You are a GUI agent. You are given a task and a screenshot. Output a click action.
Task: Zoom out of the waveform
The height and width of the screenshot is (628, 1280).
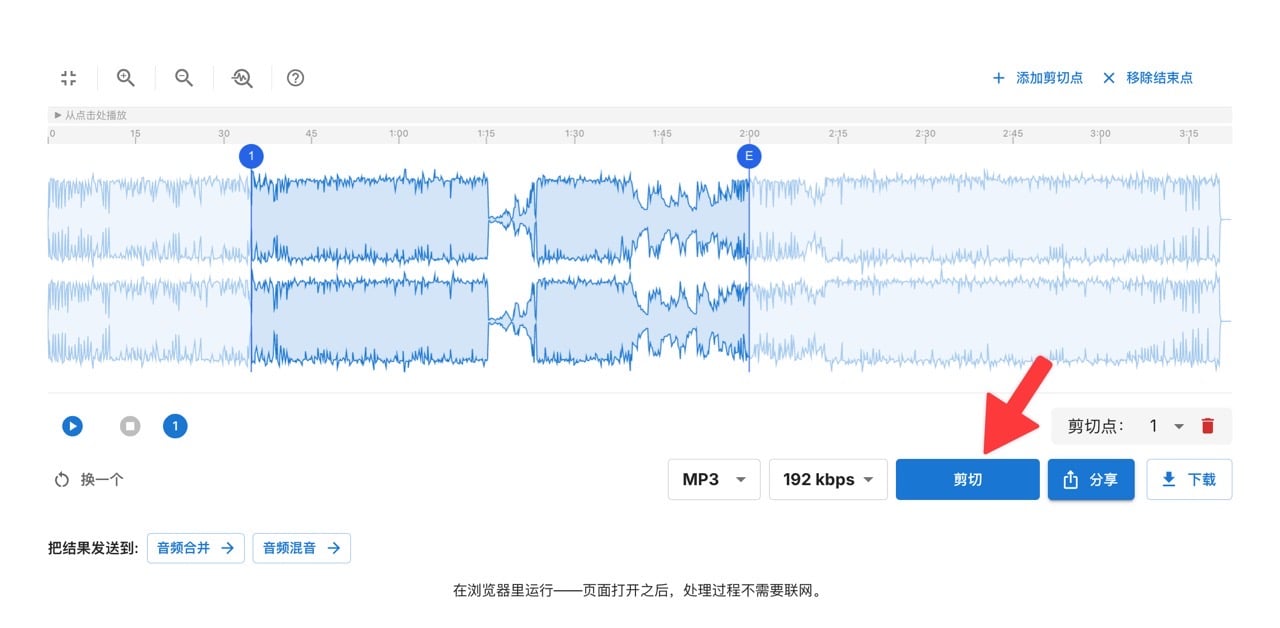click(184, 78)
